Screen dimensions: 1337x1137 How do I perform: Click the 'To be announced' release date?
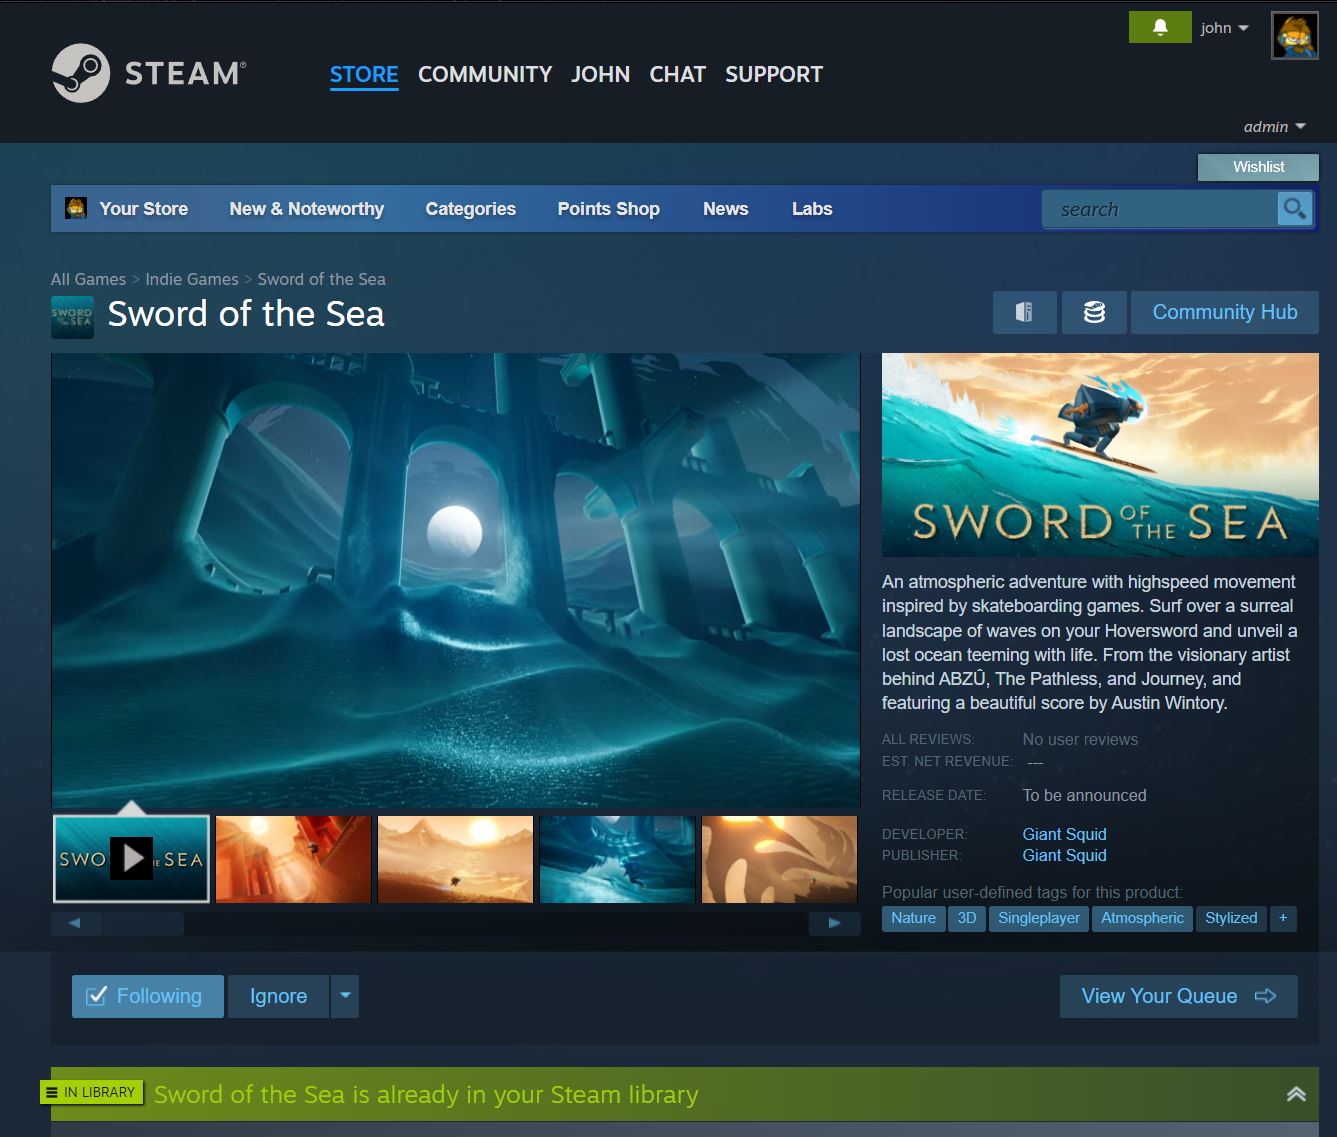click(x=1084, y=796)
